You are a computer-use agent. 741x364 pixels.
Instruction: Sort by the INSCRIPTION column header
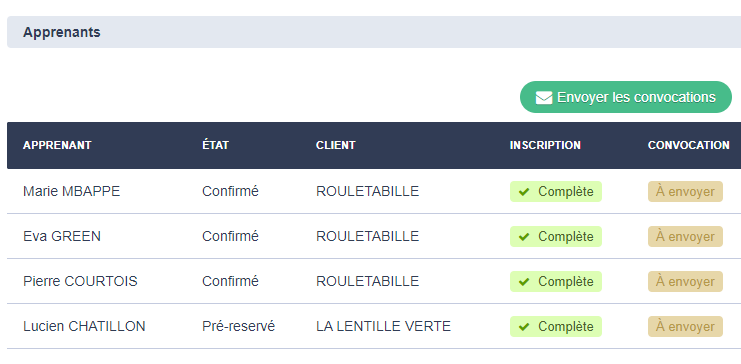[x=545, y=145]
